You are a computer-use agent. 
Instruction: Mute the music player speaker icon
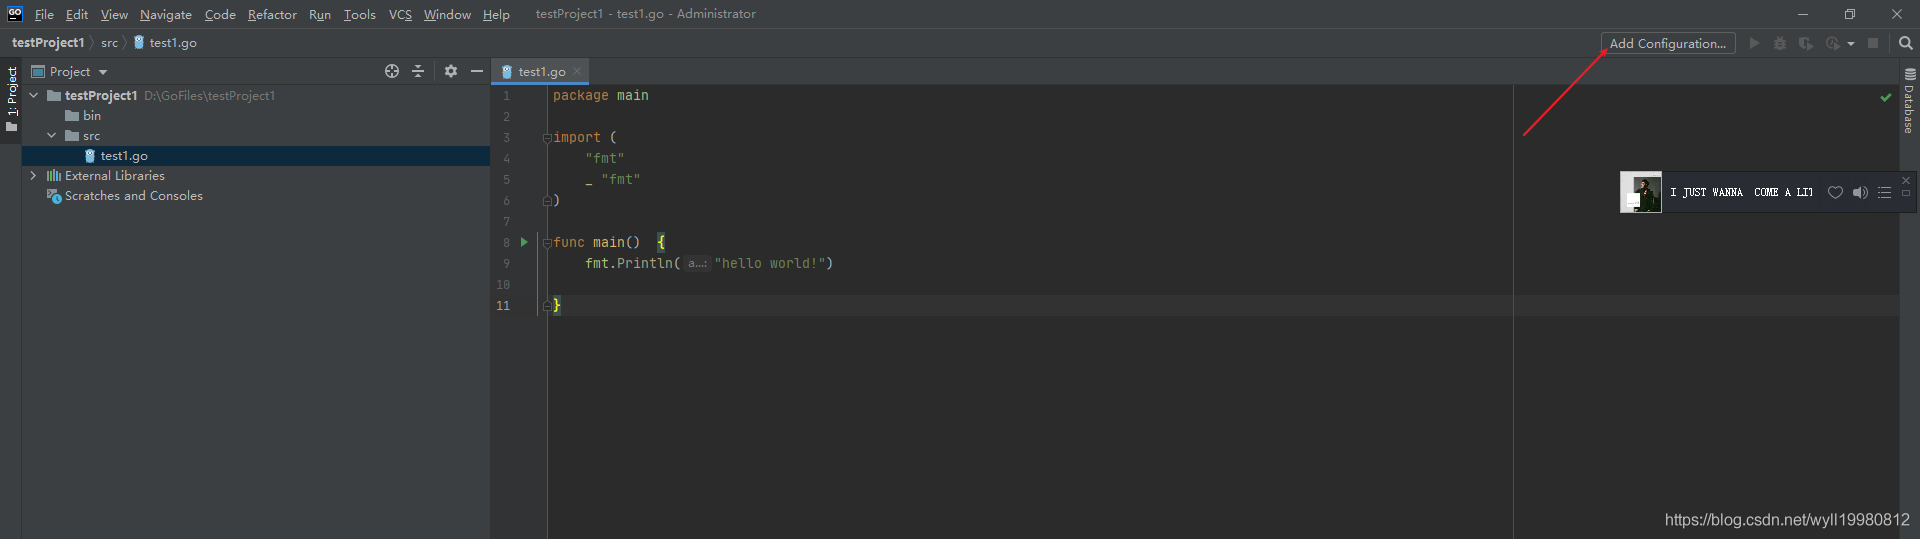(1860, 192)
